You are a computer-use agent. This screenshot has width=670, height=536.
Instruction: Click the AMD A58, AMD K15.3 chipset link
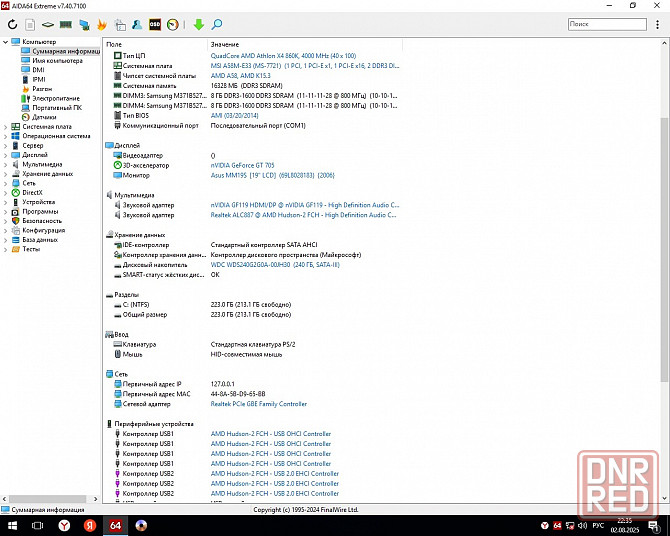(241, 76)
